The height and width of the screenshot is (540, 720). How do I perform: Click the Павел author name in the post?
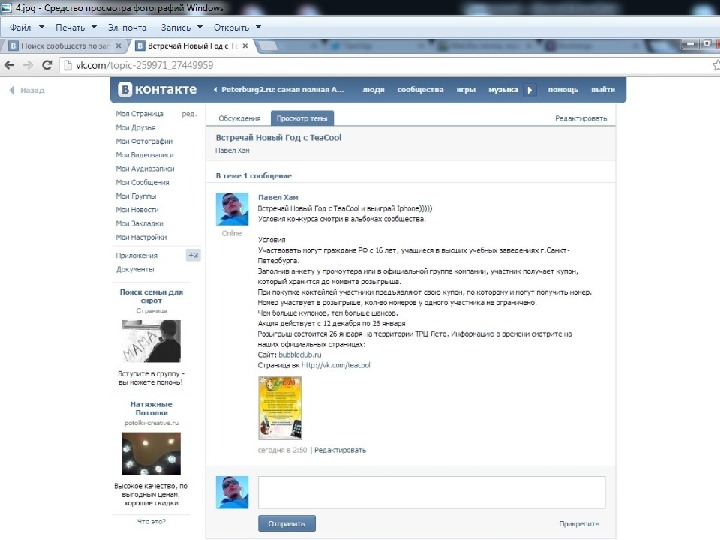(x=278, y=197)
